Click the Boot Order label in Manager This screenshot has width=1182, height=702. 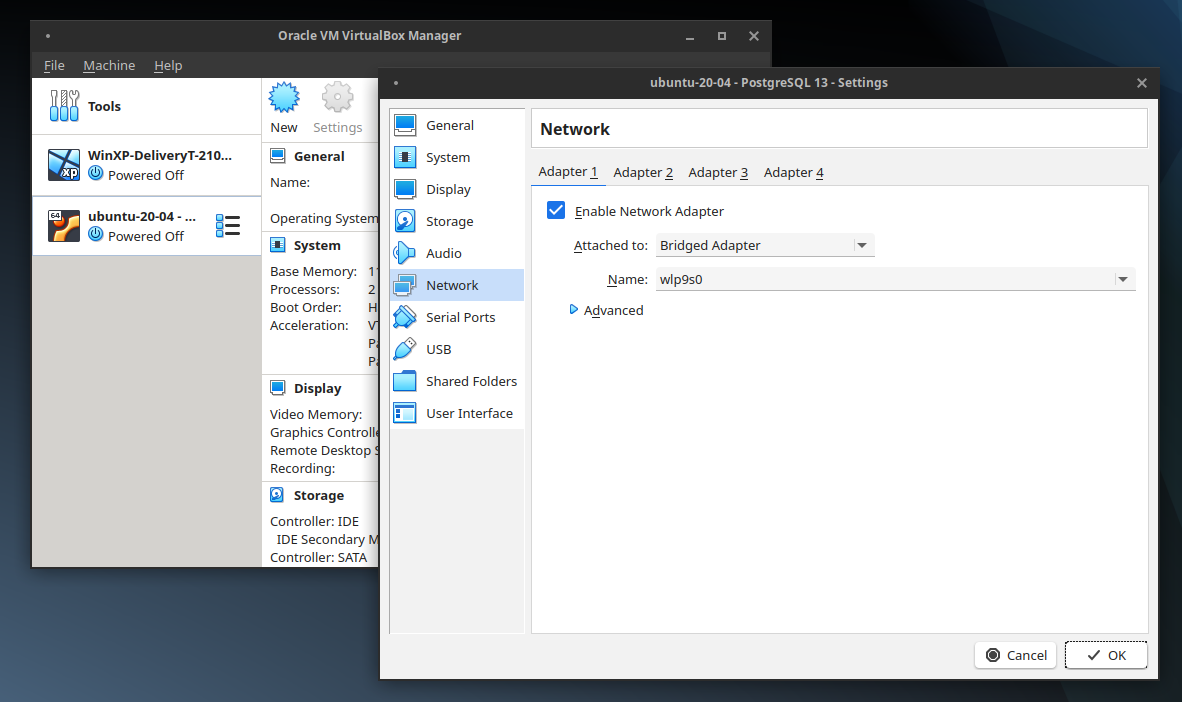[x=305, y=308]
